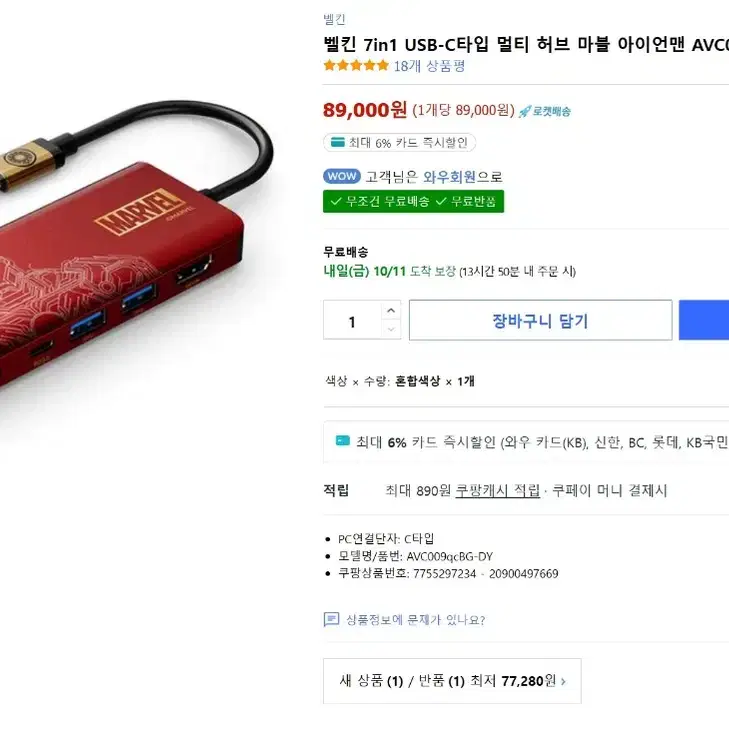Add item with 장바구니 담기 button
Screen dimensions: 729x729
(540, 320)
